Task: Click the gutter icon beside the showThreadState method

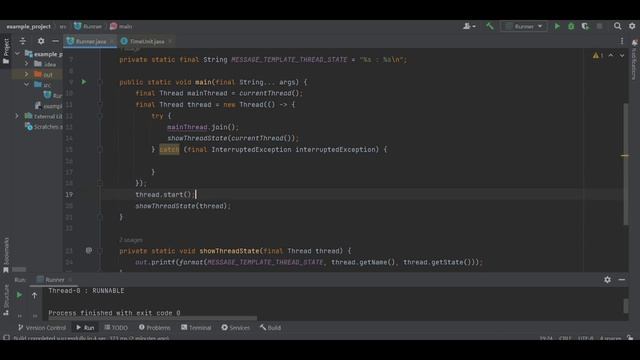Action: click(89, 251)
